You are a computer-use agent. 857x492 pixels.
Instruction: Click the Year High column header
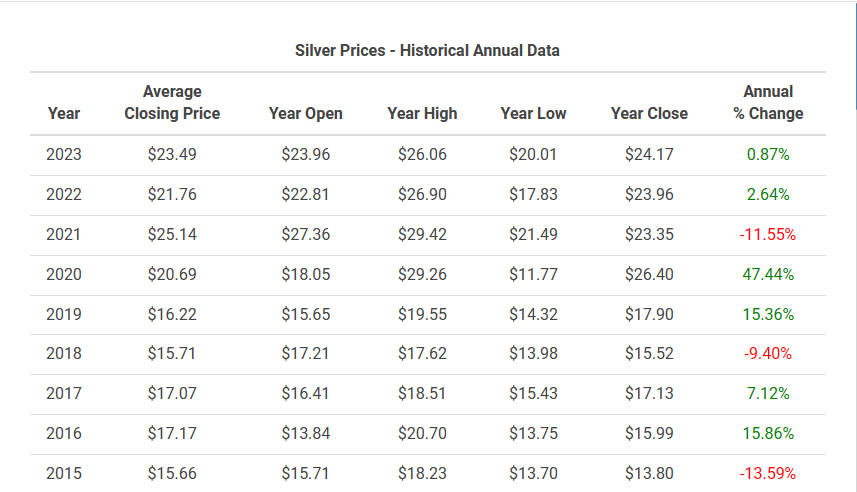coord(422,113)
